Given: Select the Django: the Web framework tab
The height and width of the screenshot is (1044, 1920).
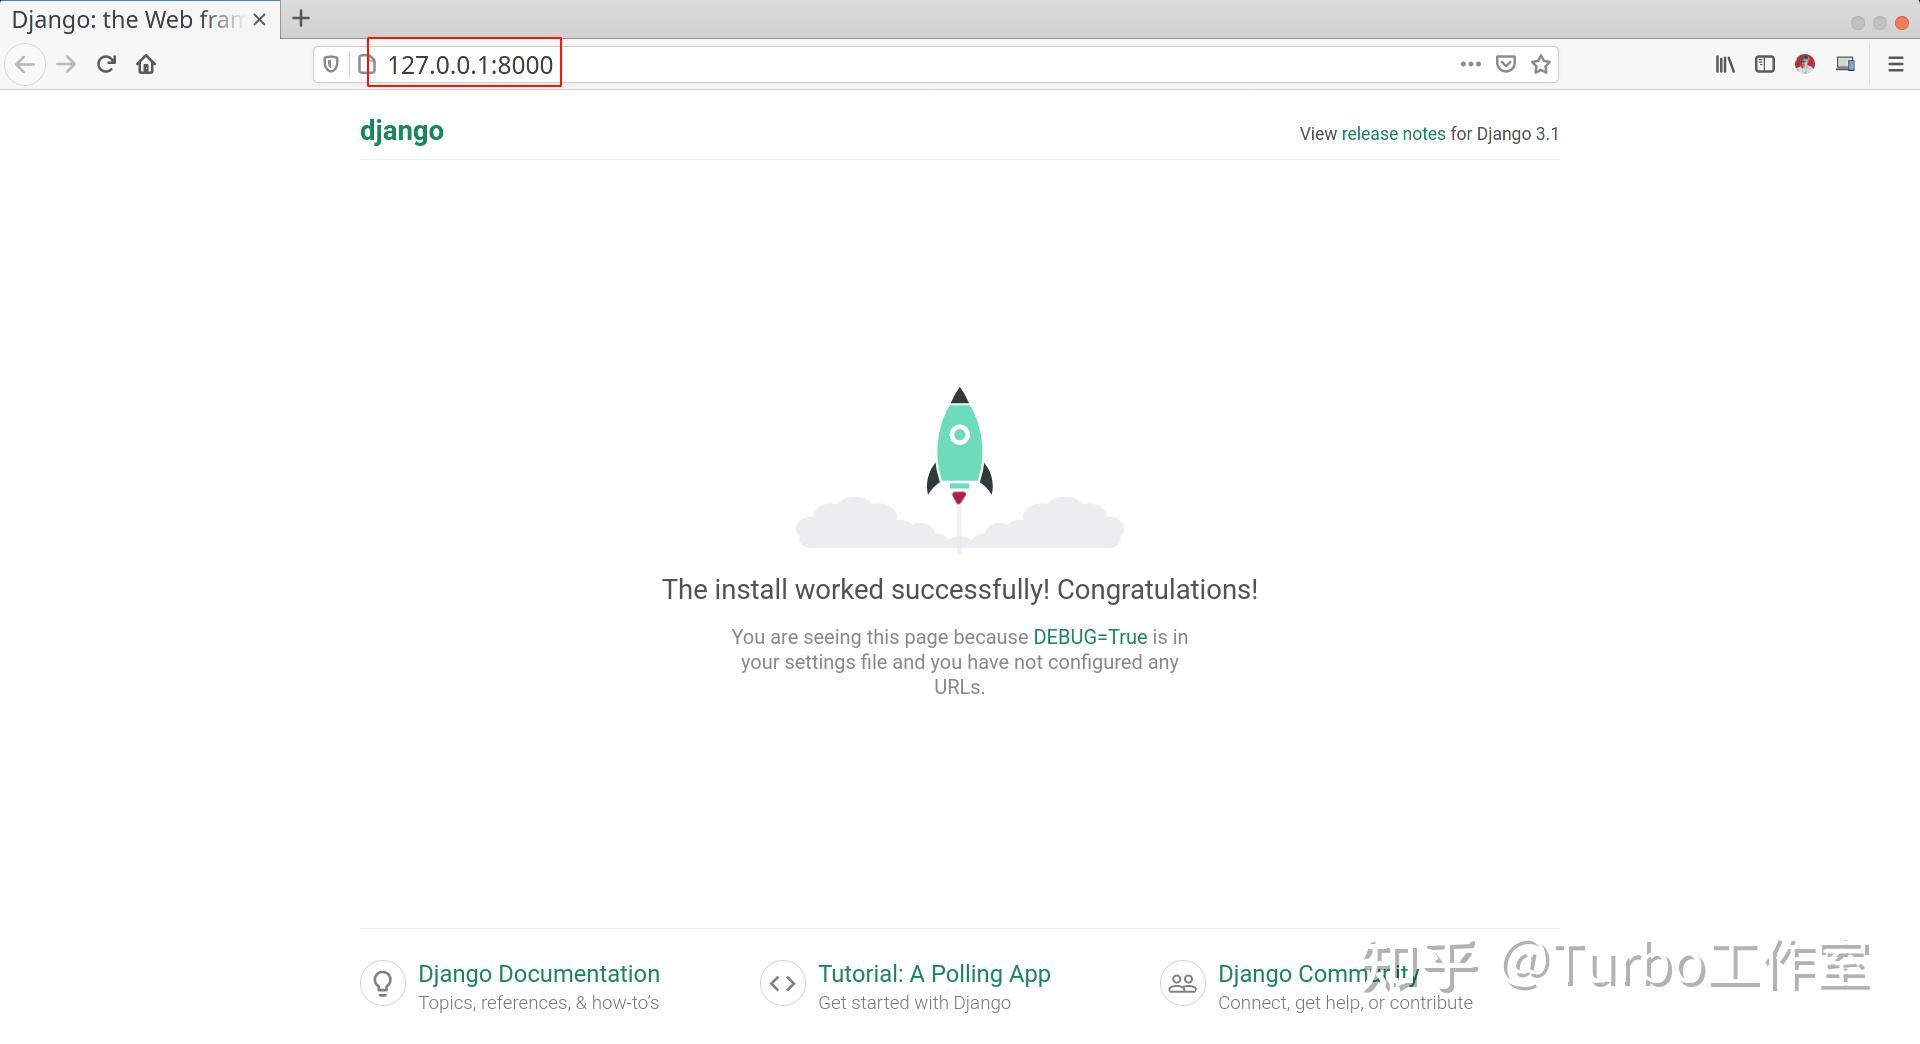Looking at the screenshot, I should point(140,20).
